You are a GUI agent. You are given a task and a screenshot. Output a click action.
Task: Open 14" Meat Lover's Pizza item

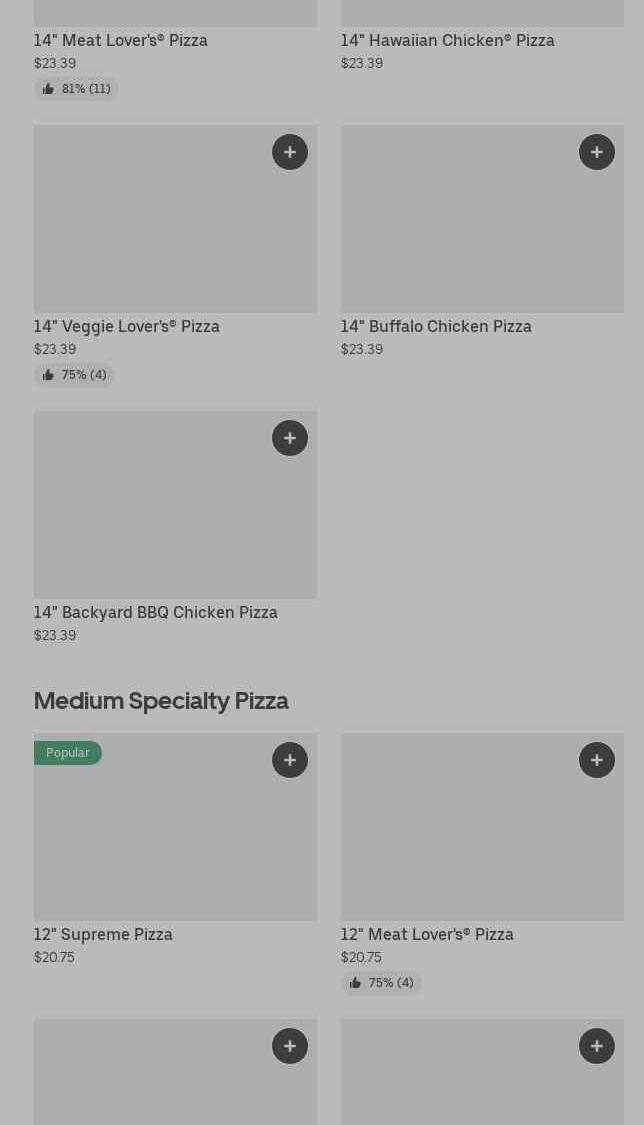click(121, 40)
